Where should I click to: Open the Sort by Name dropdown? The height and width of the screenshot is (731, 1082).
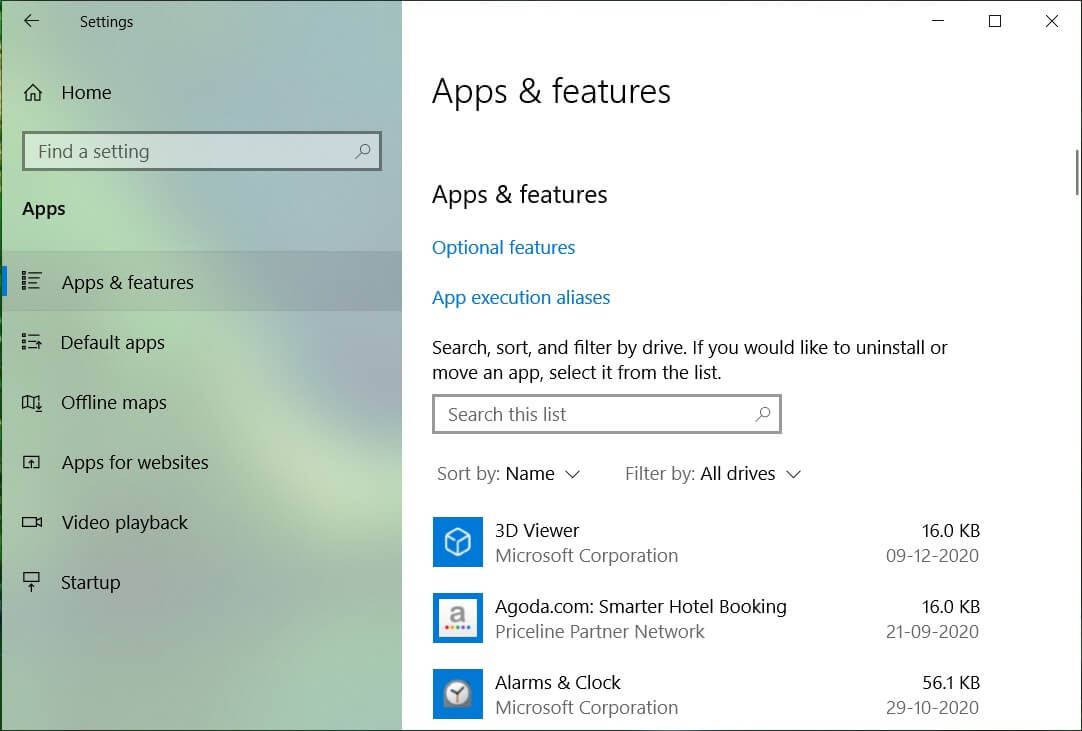508,474
